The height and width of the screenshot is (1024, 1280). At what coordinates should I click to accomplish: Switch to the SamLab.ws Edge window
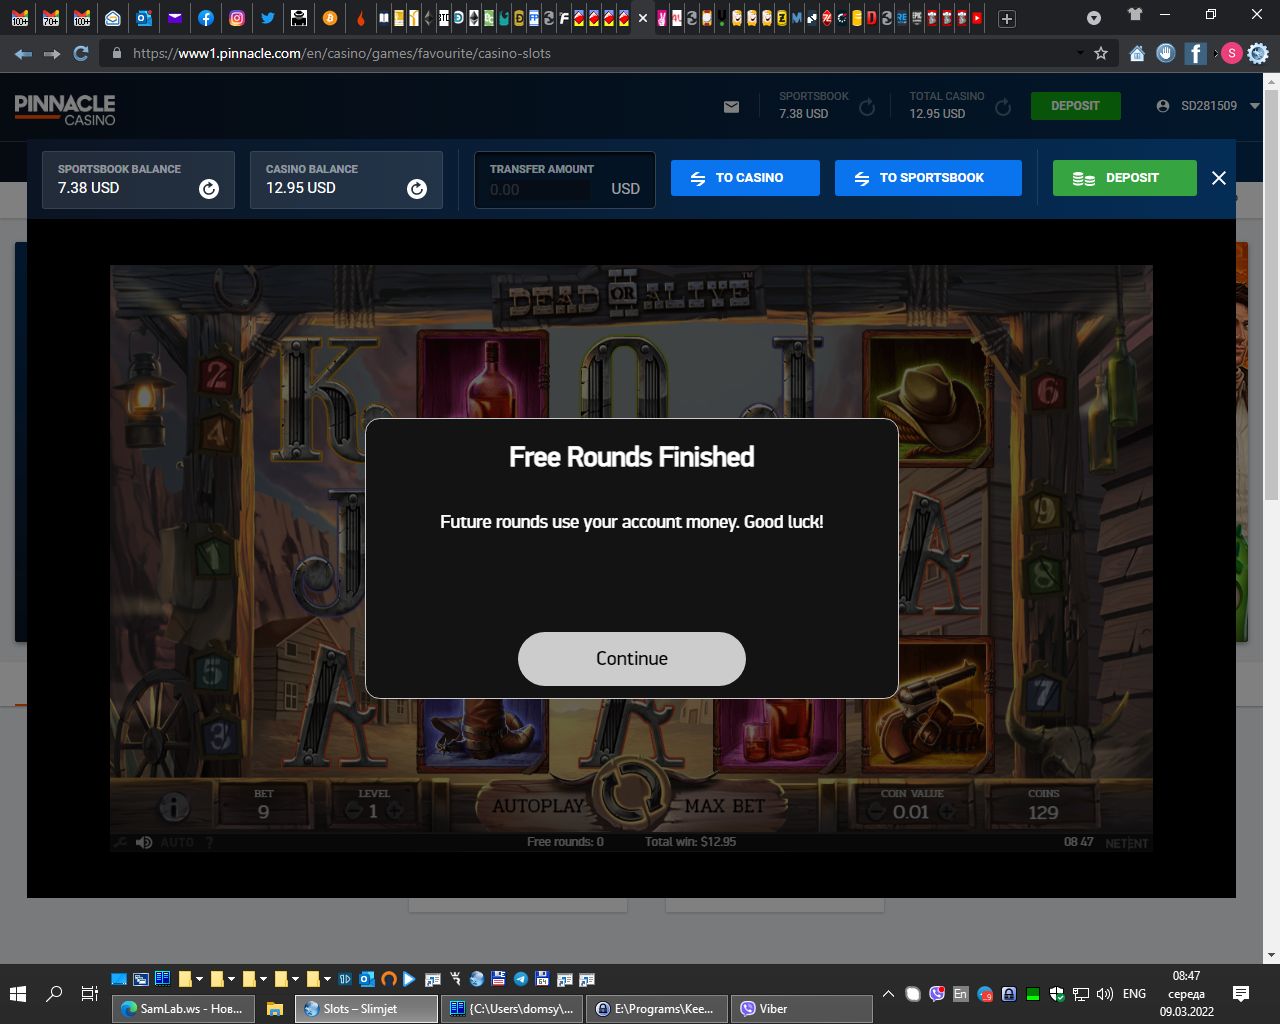click(x=184, y=1009)
